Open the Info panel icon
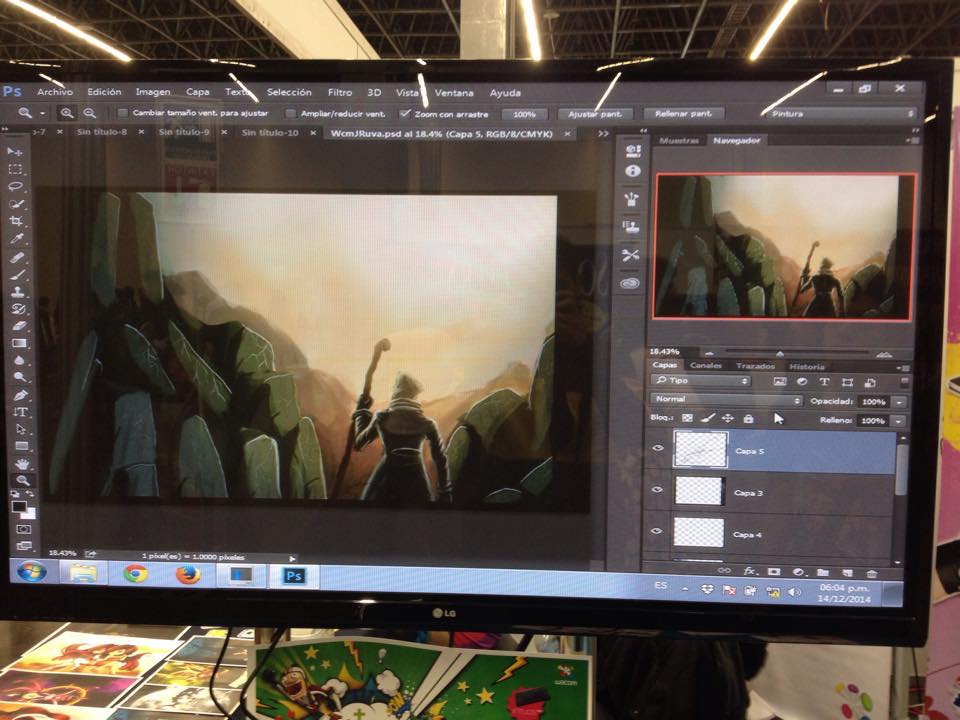 (x=632, y=171)
